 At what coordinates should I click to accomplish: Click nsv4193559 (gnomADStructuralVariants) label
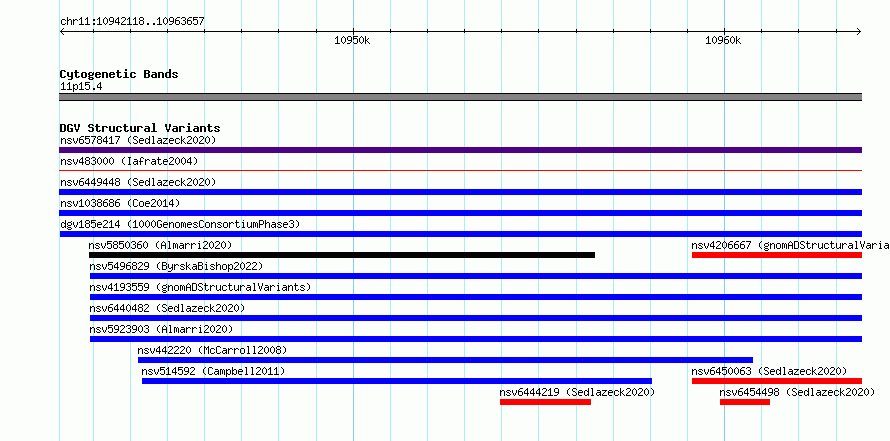coord(200,287)
